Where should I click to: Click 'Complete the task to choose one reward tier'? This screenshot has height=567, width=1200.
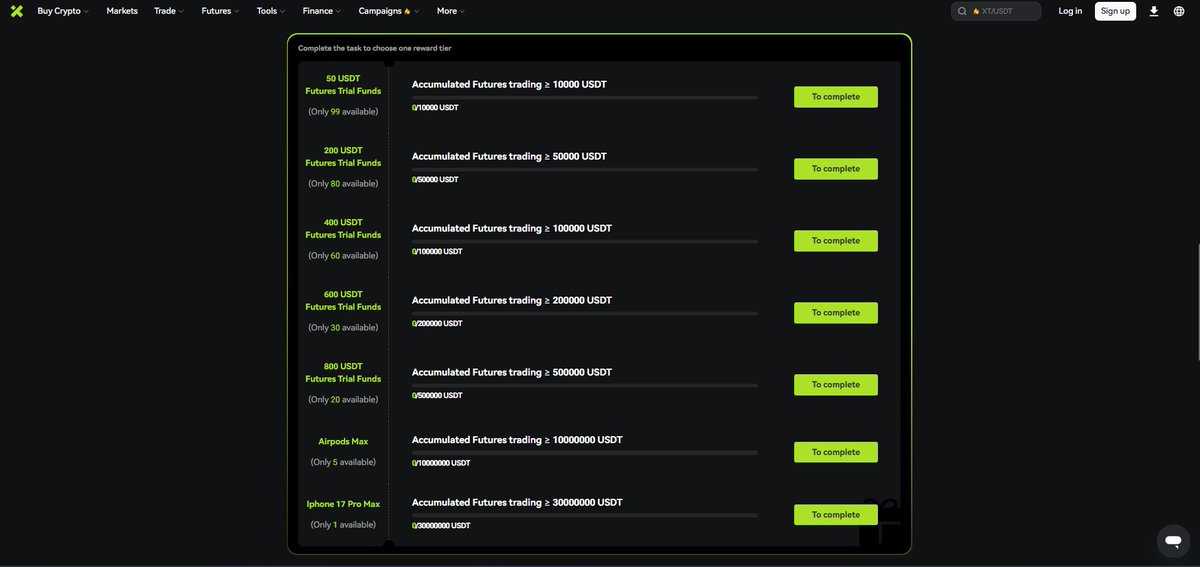375,48
